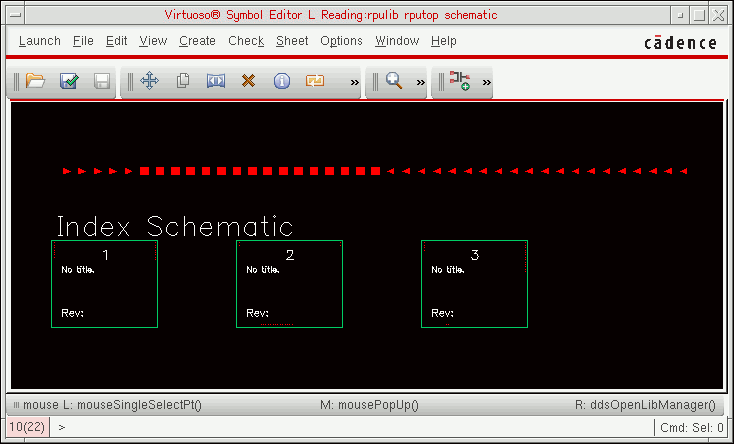
Task: Click No title. text in sheet 2
Action: (263, 270)
